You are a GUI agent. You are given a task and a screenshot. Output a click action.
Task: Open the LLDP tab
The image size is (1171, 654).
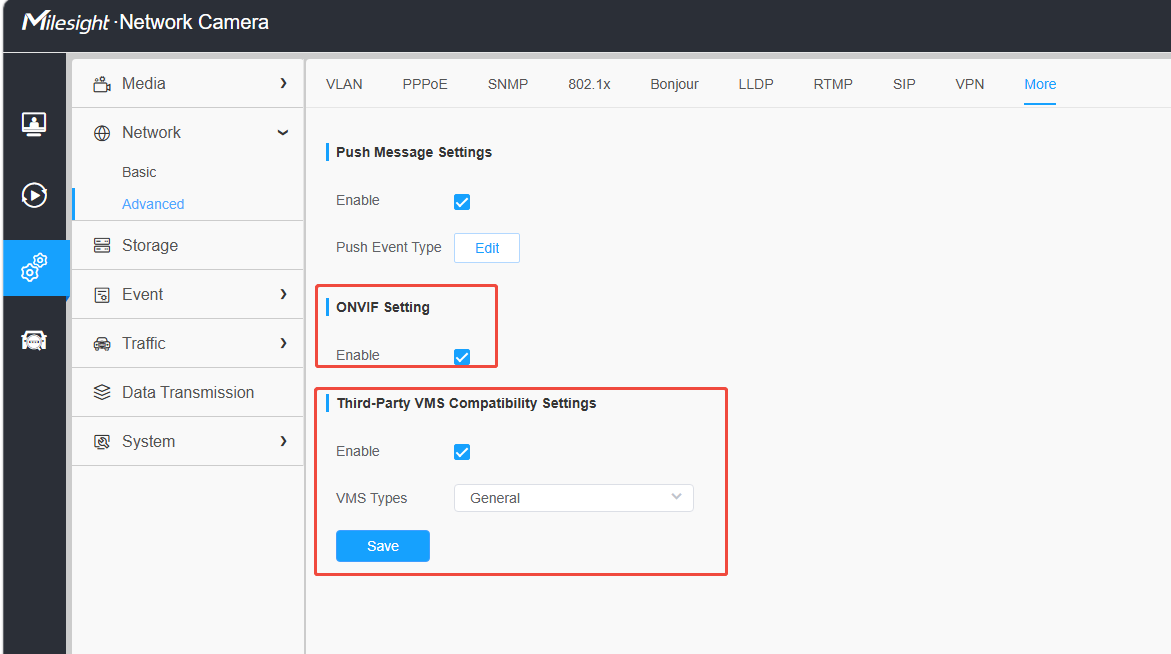coord(756,84)
